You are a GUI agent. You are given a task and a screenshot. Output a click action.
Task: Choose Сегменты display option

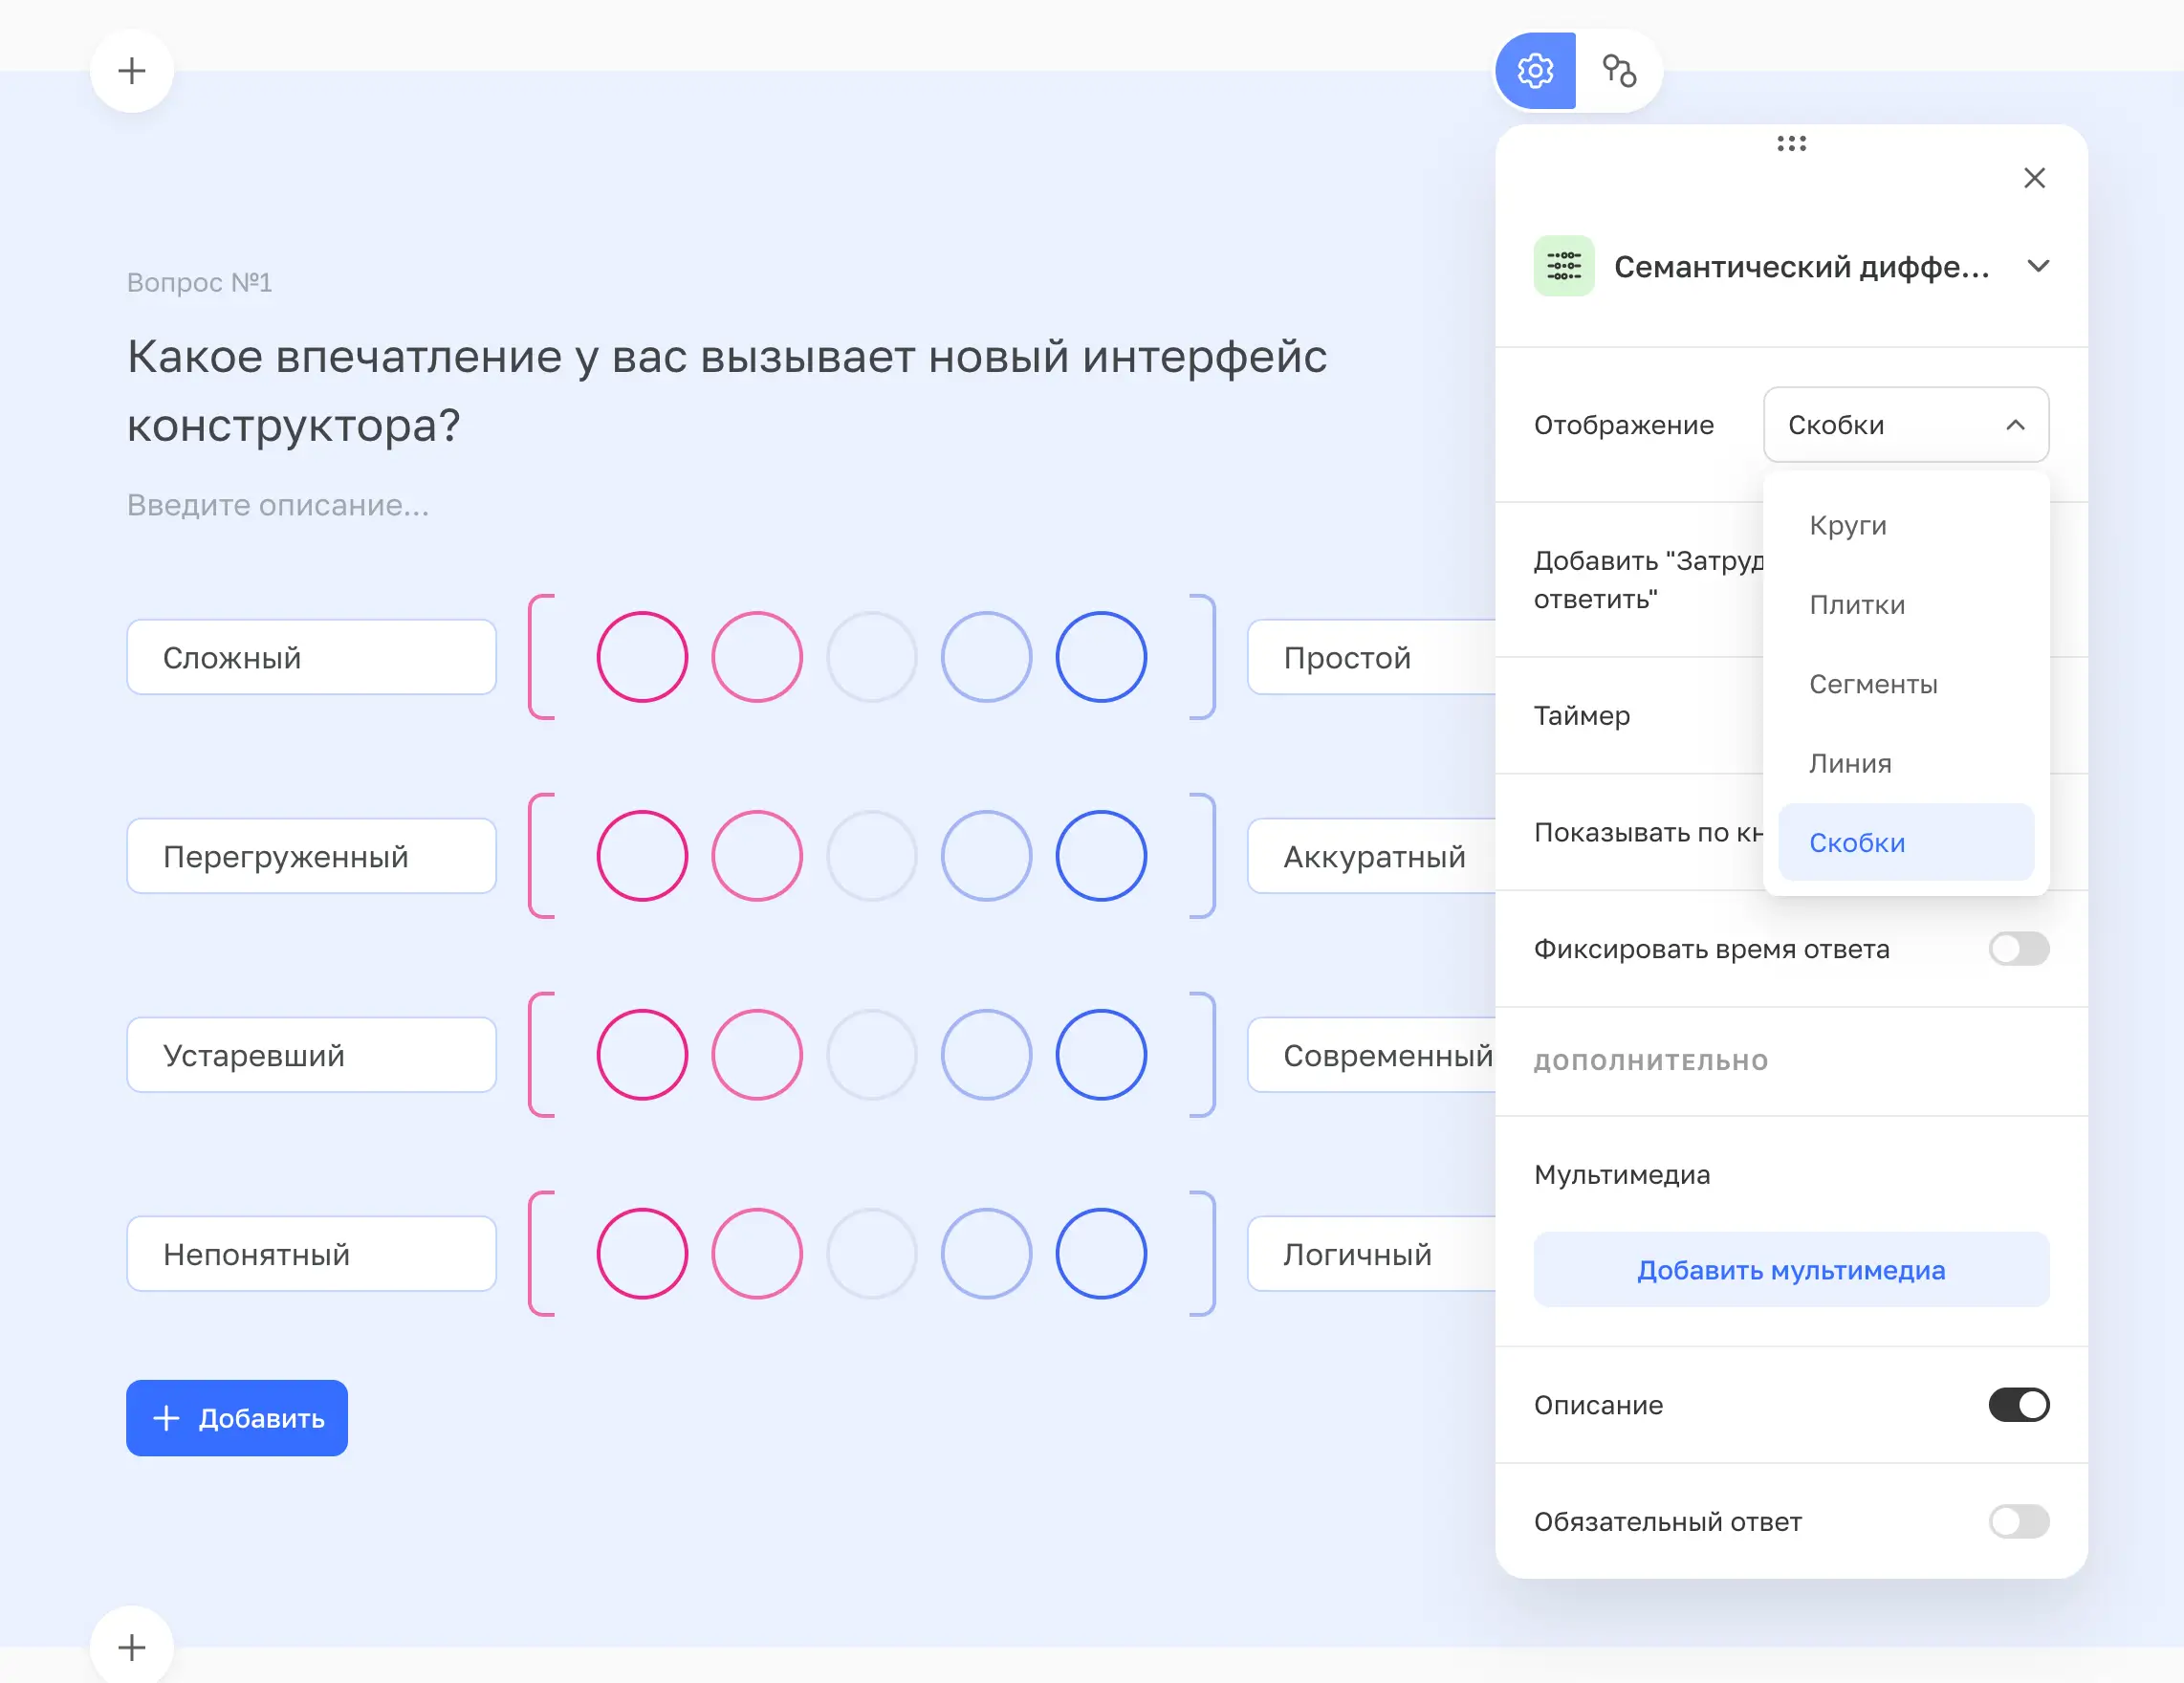tap(1906, 684)
